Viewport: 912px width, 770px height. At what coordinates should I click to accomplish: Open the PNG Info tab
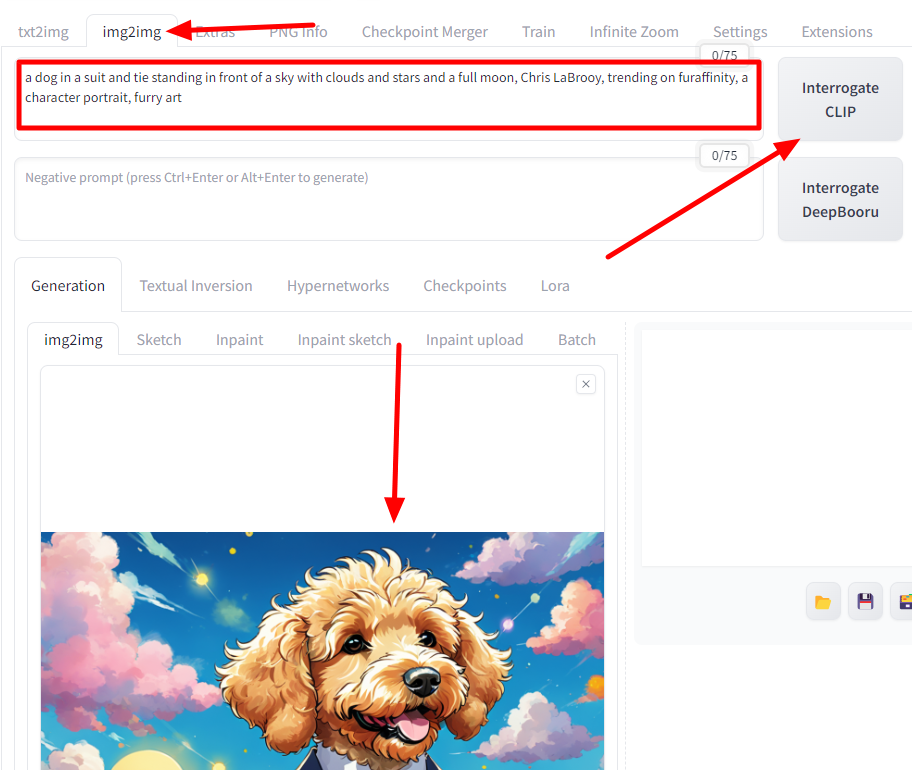point(298,31)
